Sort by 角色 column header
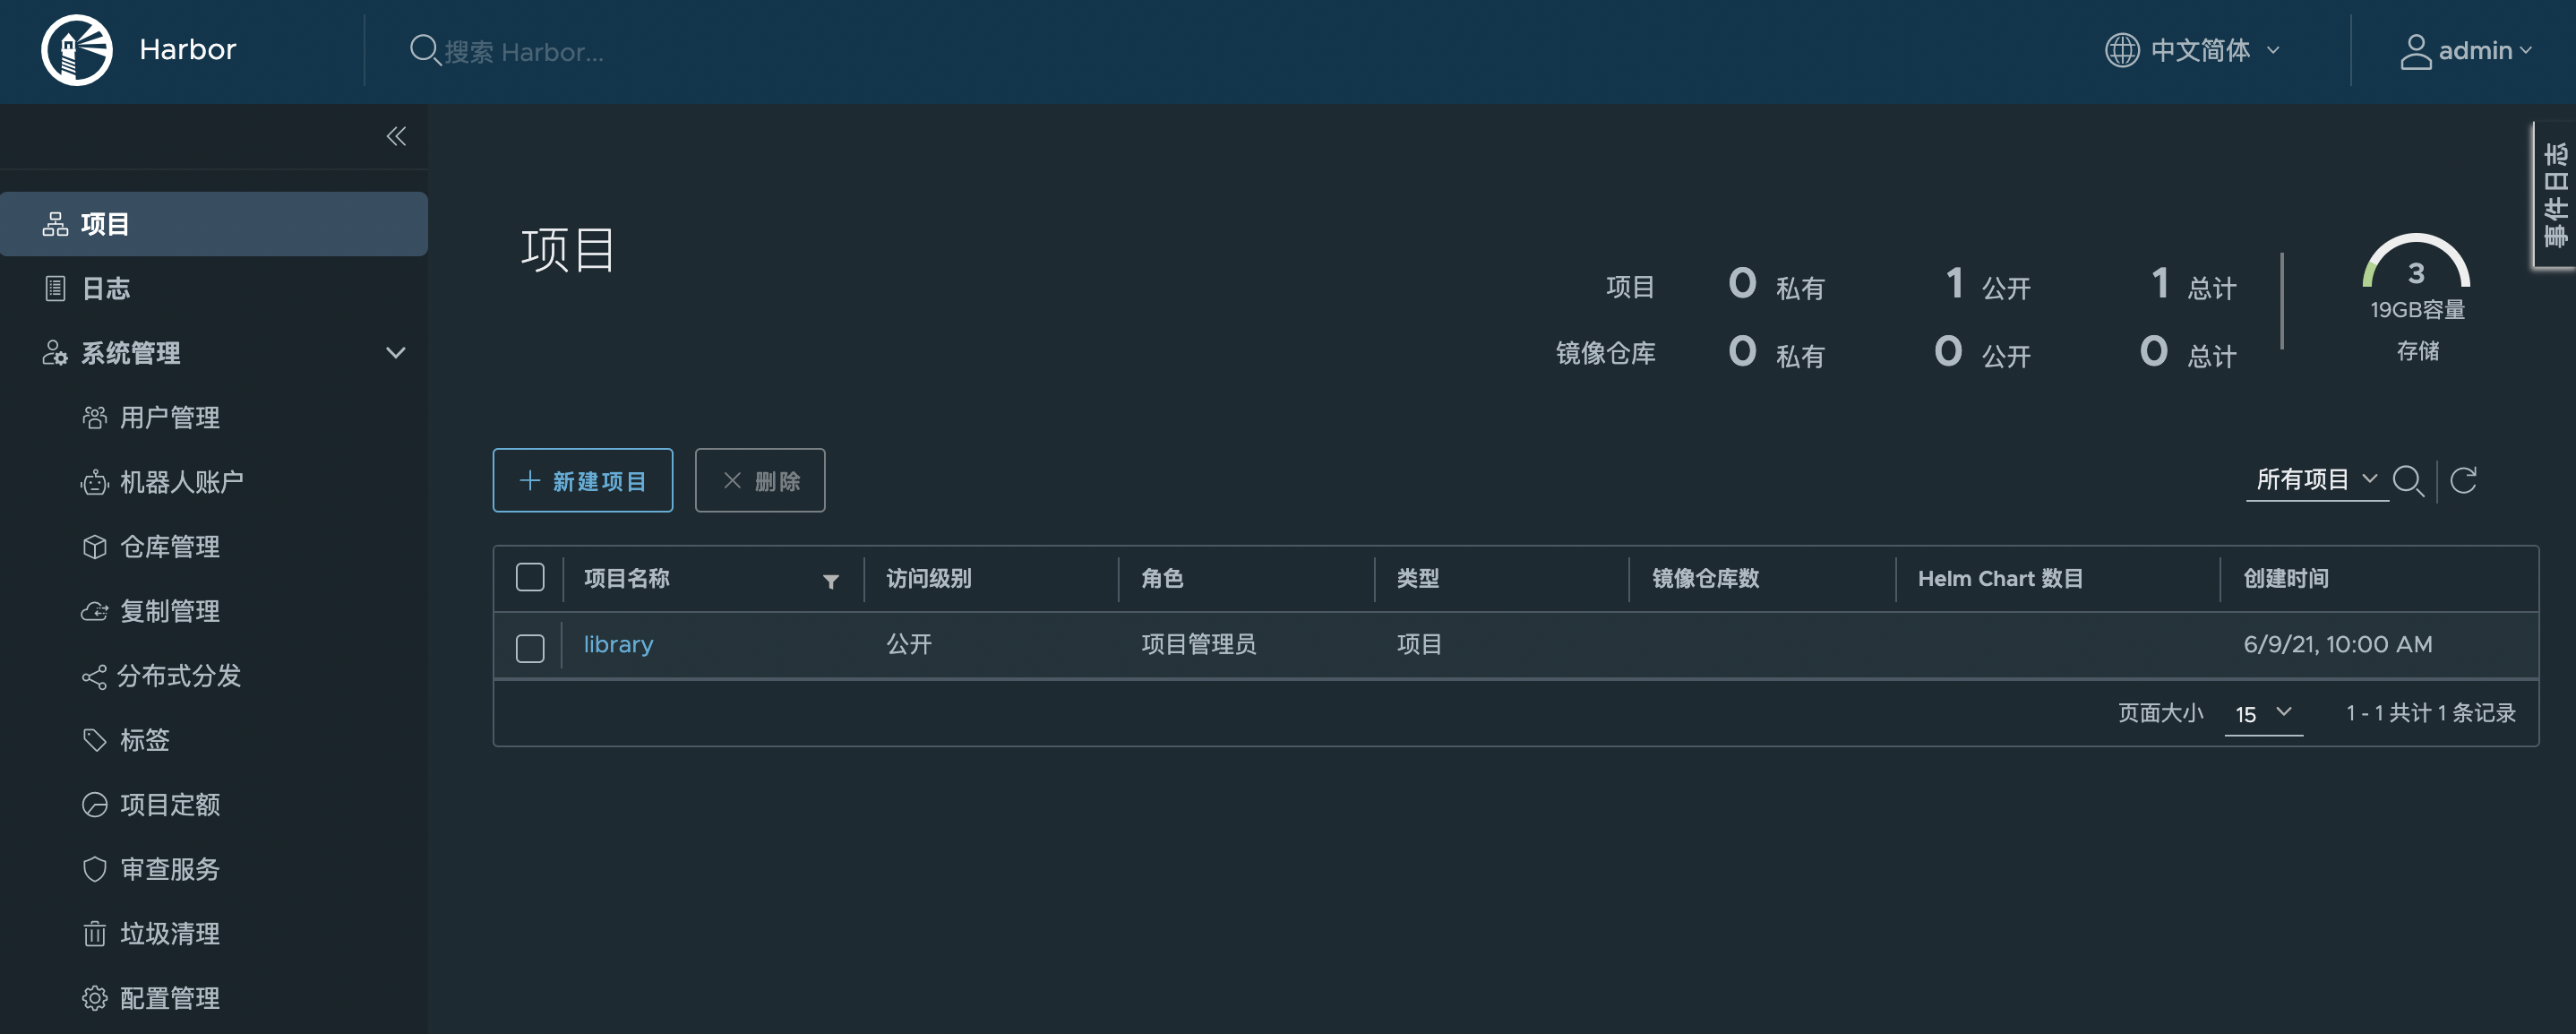2576x1034 pixels. pyautogui.click(x=1162, y=579)
